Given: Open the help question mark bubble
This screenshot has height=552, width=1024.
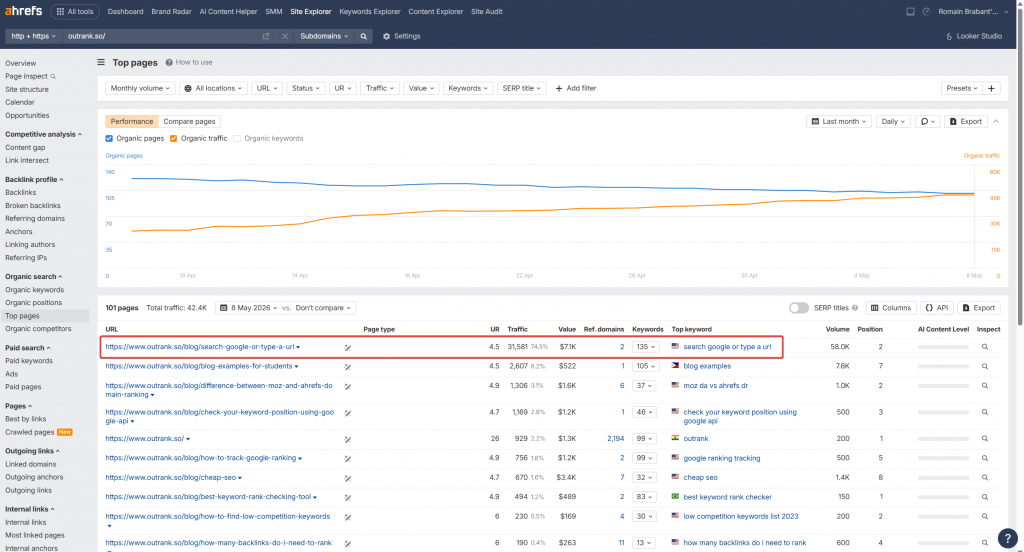Looking at the screenshot, I should 1008,538.
